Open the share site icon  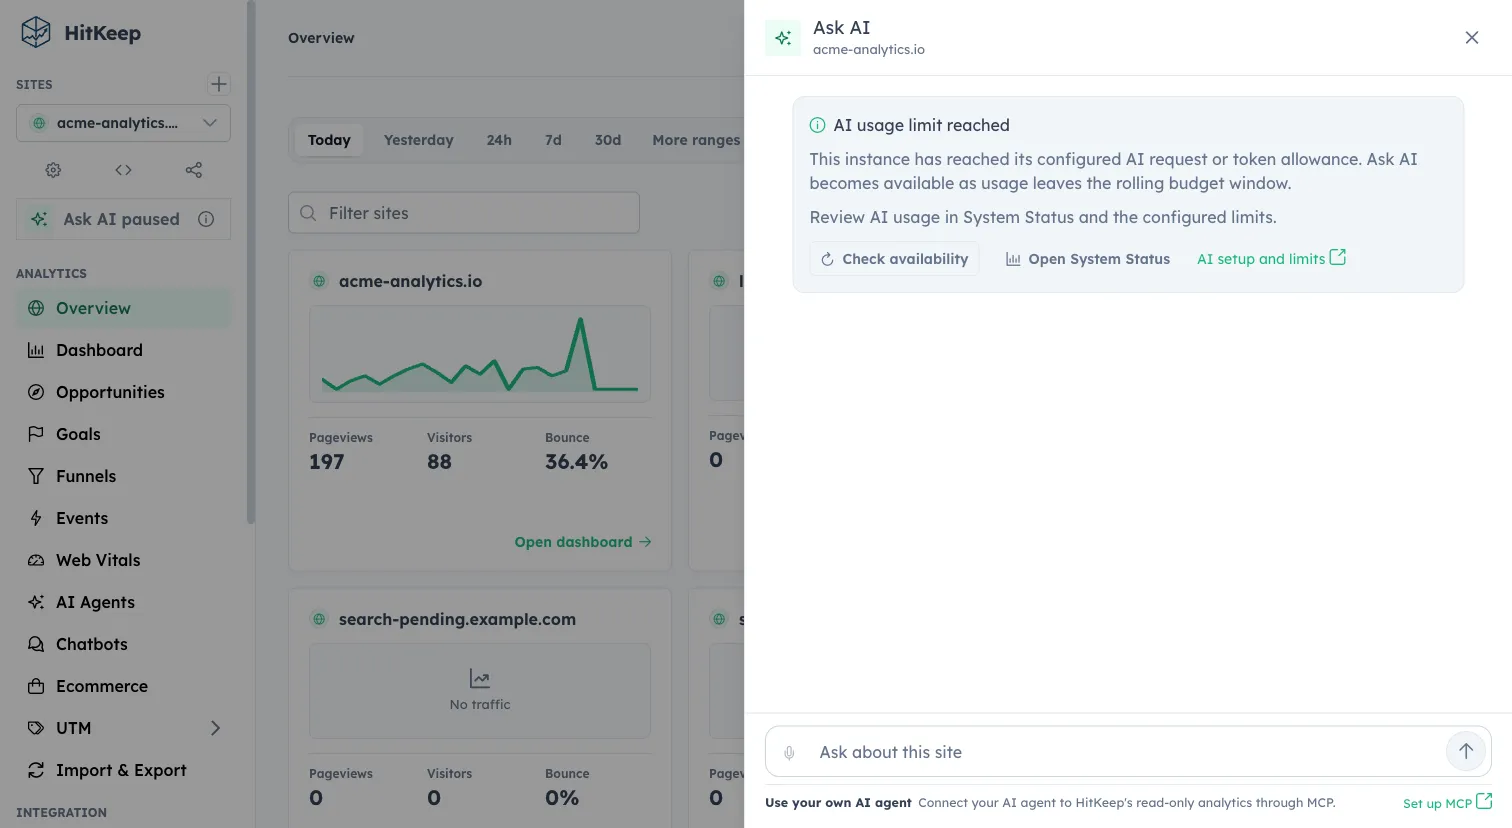point(194,170)
